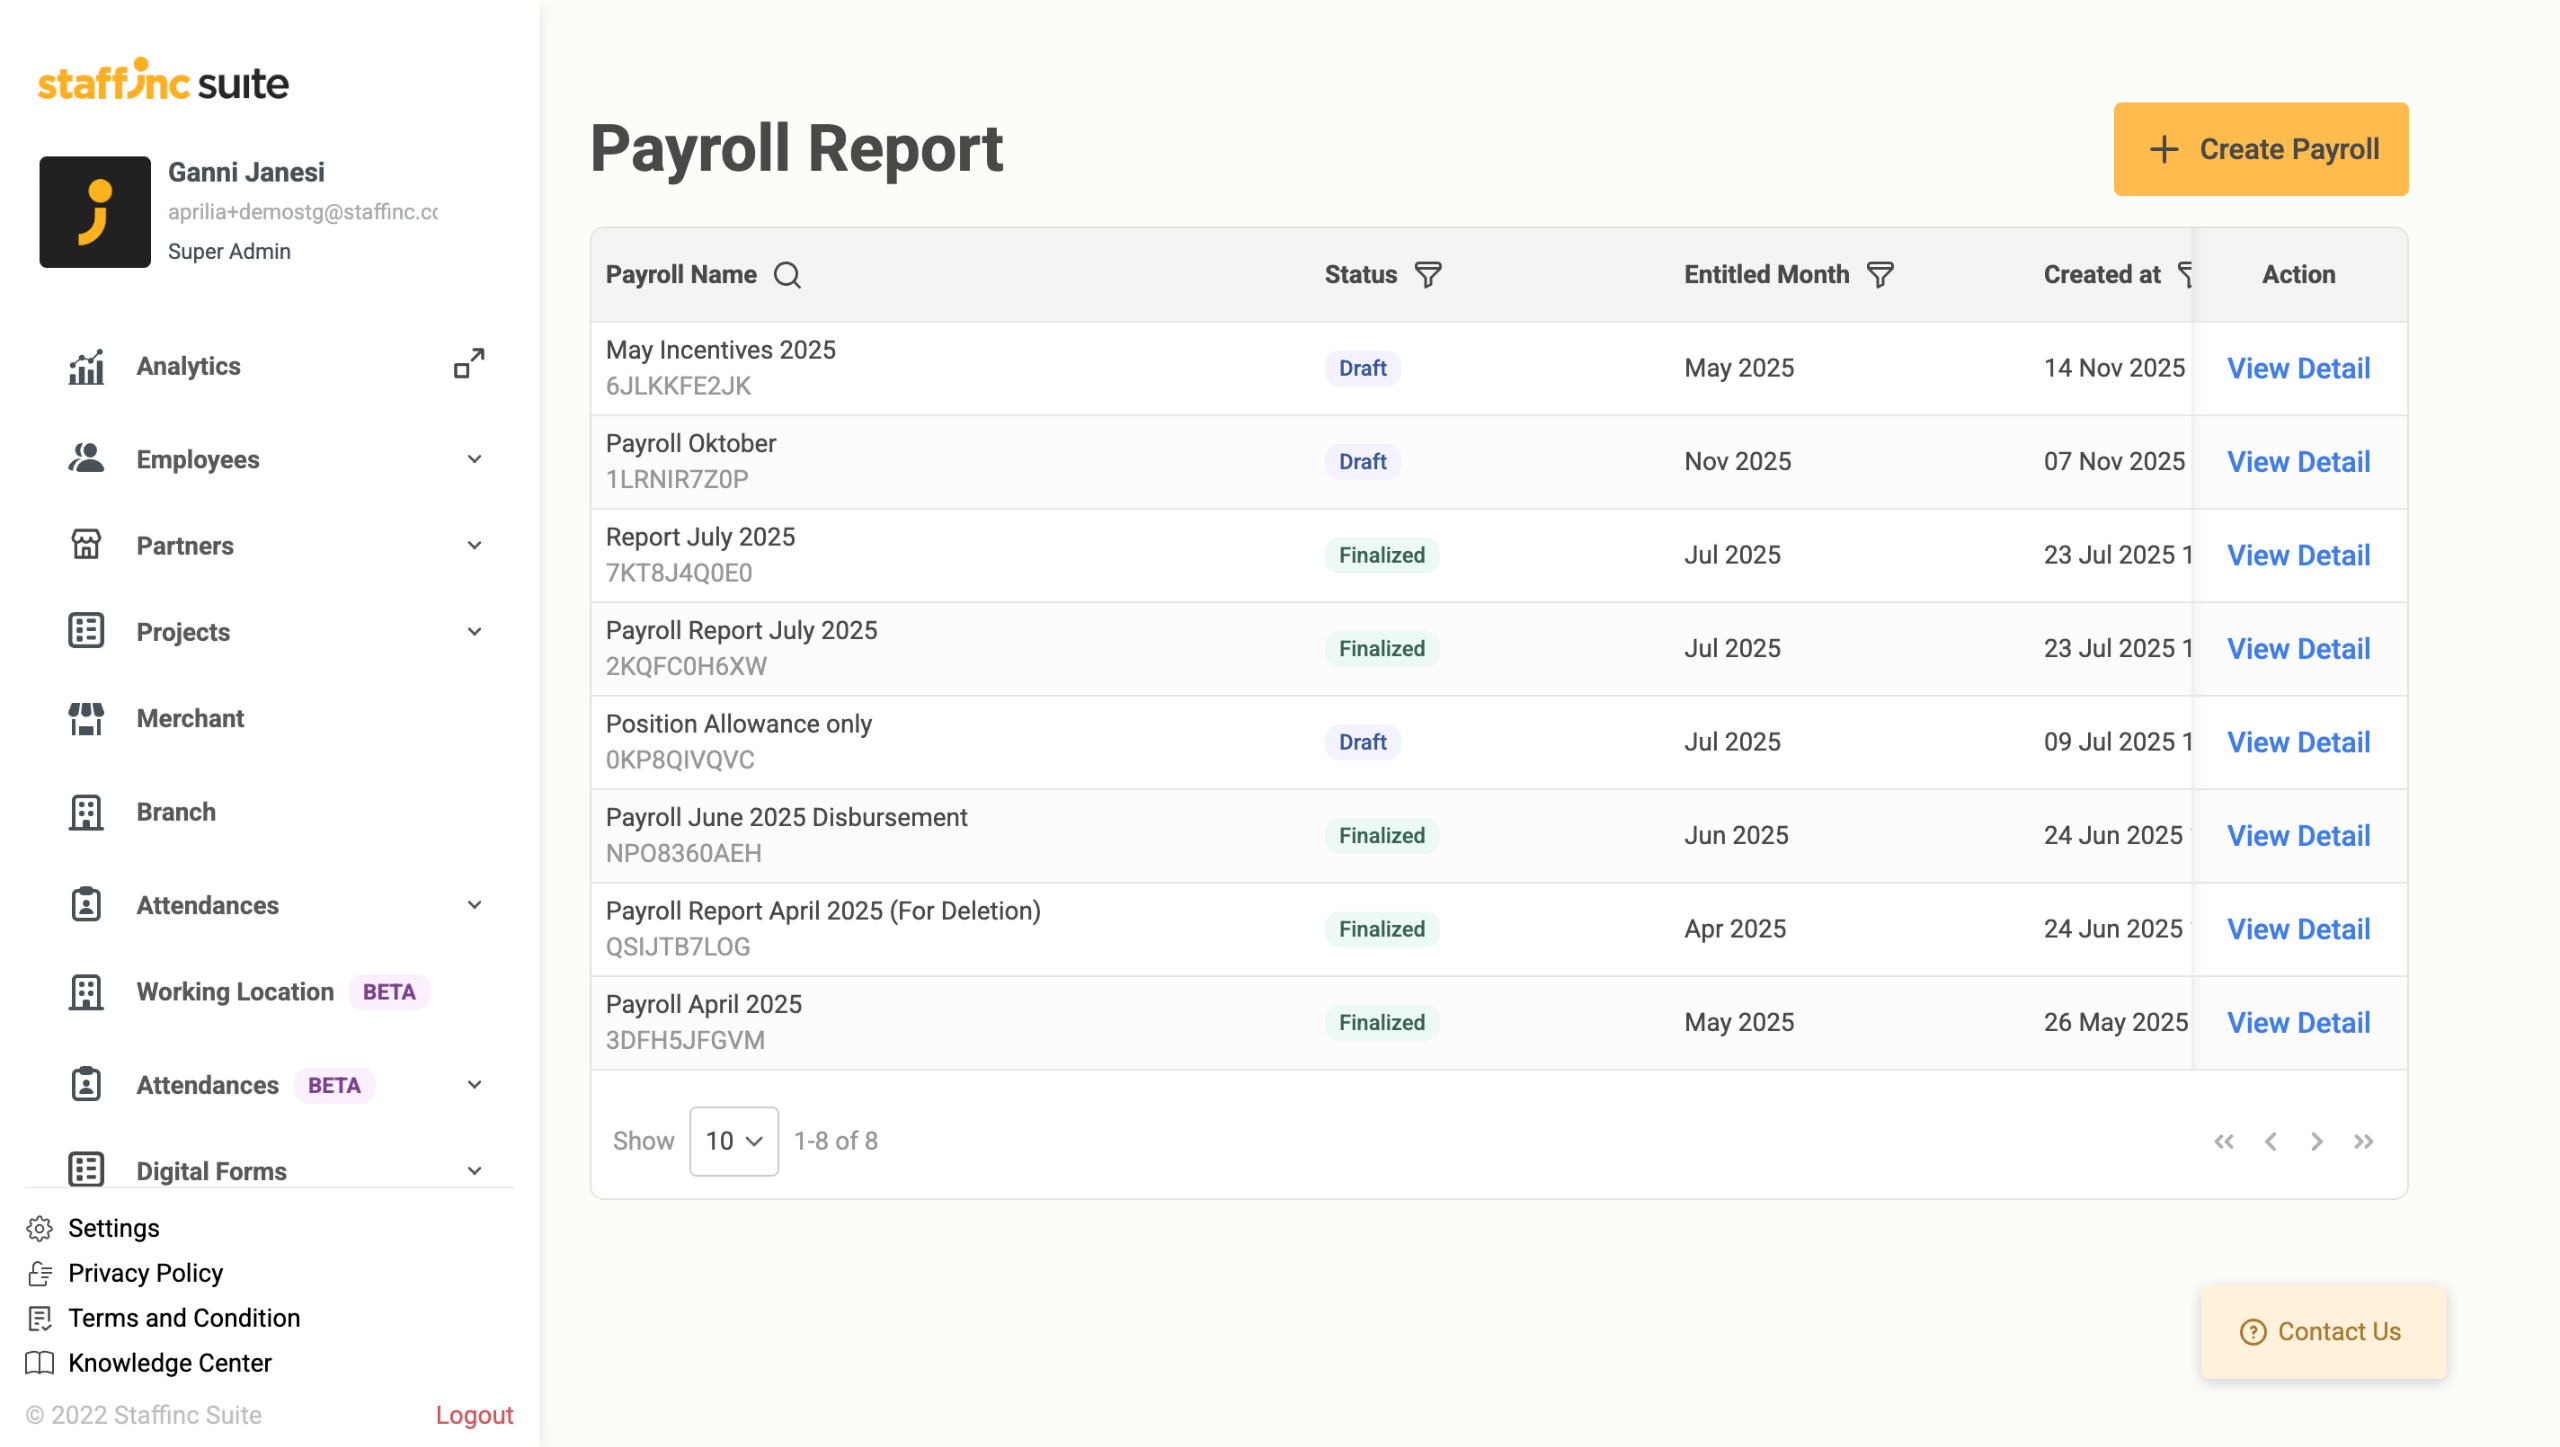
Task: Open the Show rows-per-page dropdown
Action: 733,1141
